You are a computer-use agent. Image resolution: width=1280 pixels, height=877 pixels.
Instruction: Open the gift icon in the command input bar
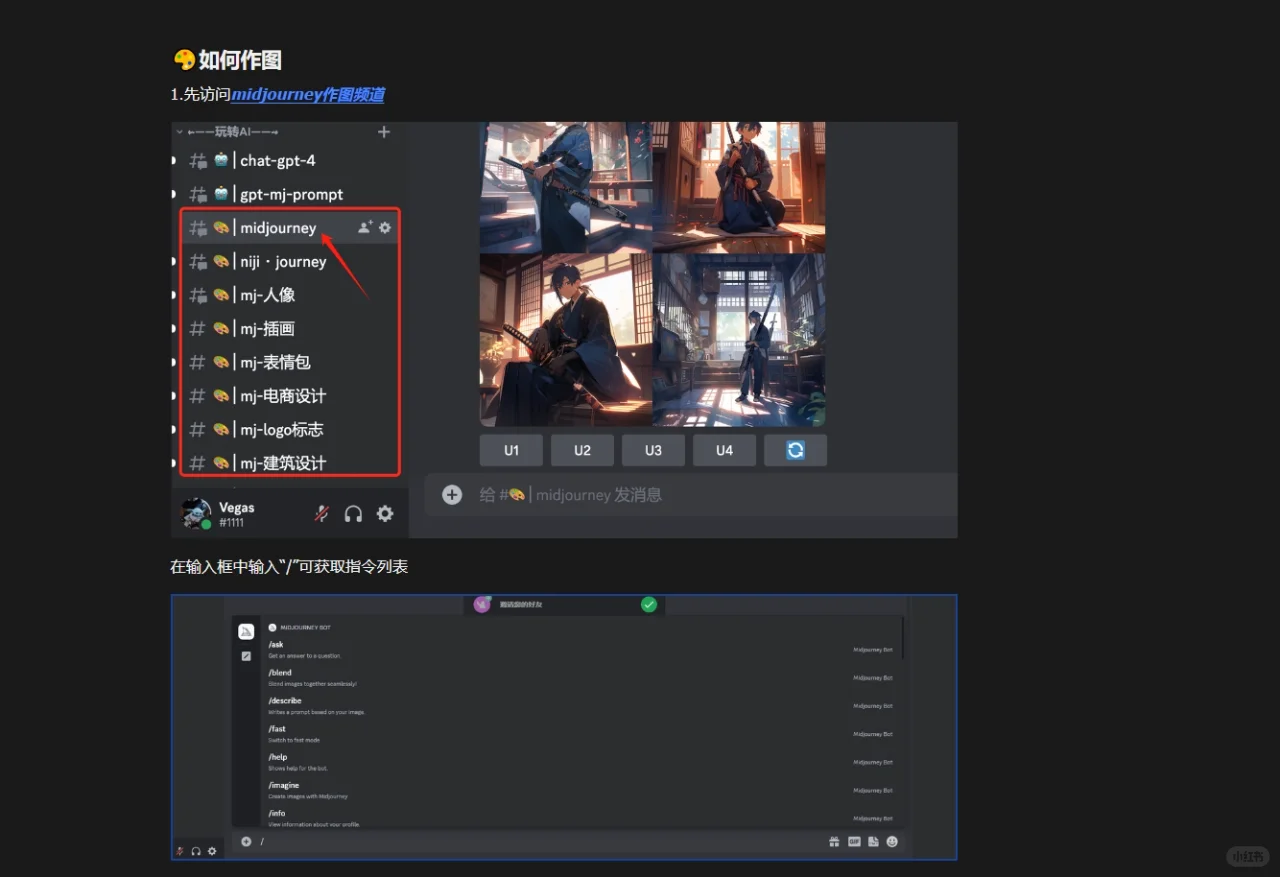click(x=834, y=842)
